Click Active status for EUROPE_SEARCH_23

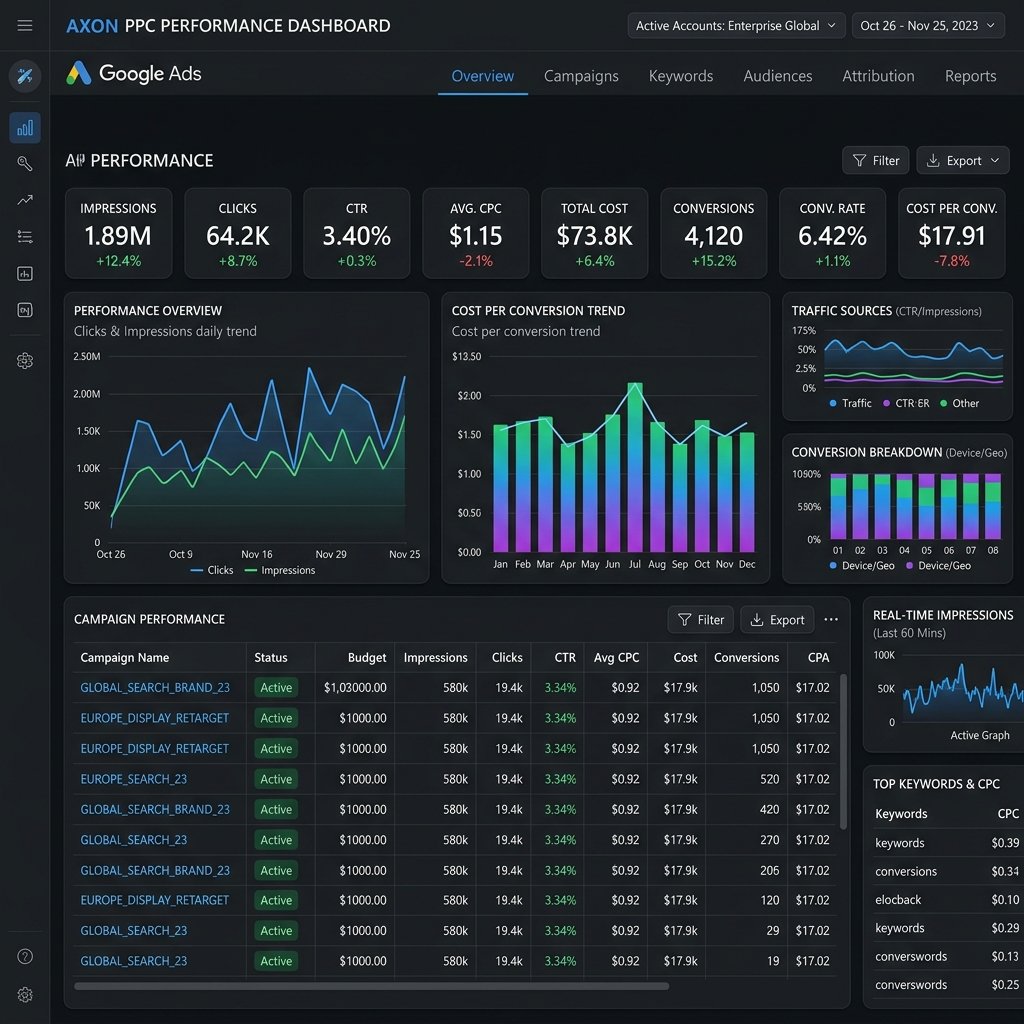276,778
